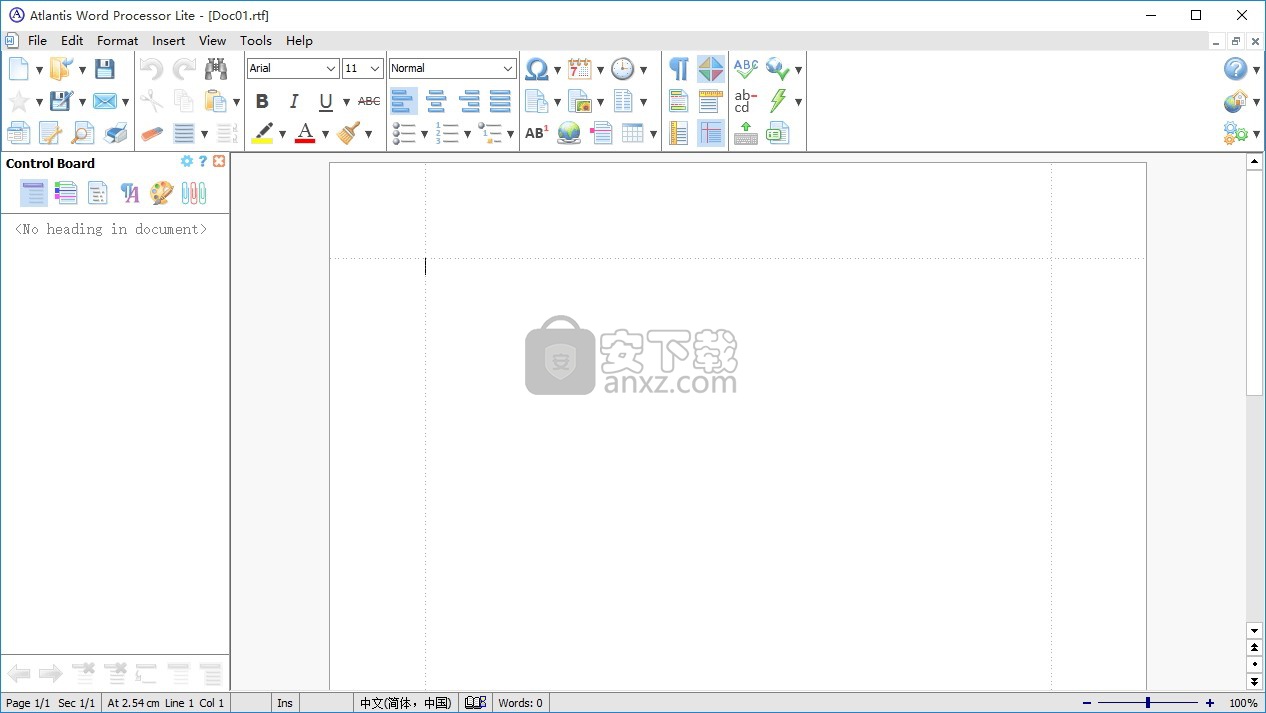This screenshot has width=1266, height=713.
Task: Click the Paste clipboard icon
Action: [215, 101]
